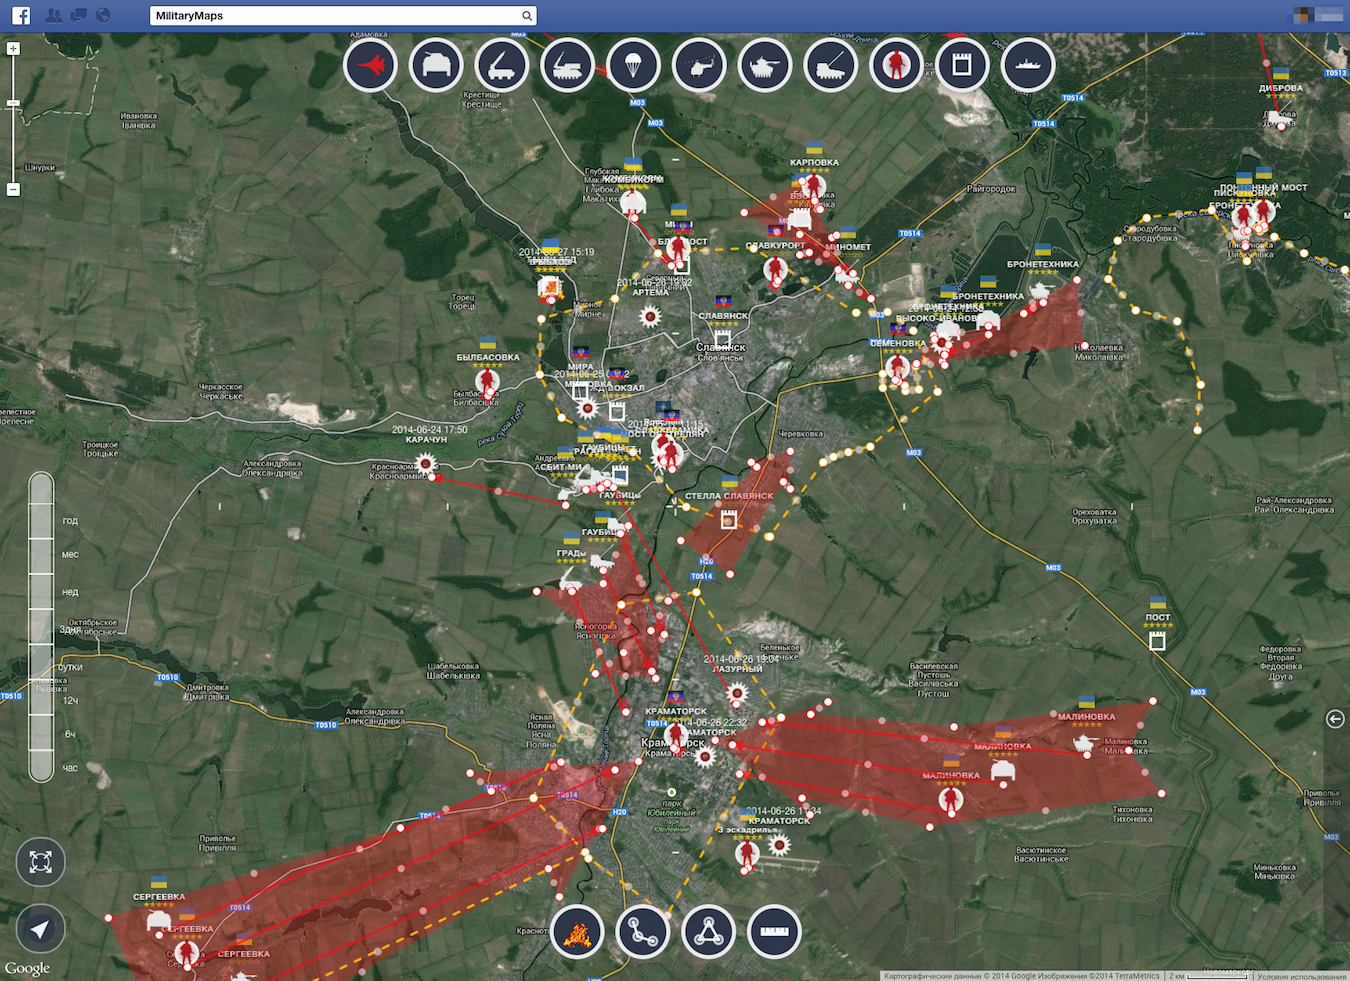This screenshot has width=1350, height=981.
Task: Open Facebook notifications globe icon
Action: (x=103, y=15)
